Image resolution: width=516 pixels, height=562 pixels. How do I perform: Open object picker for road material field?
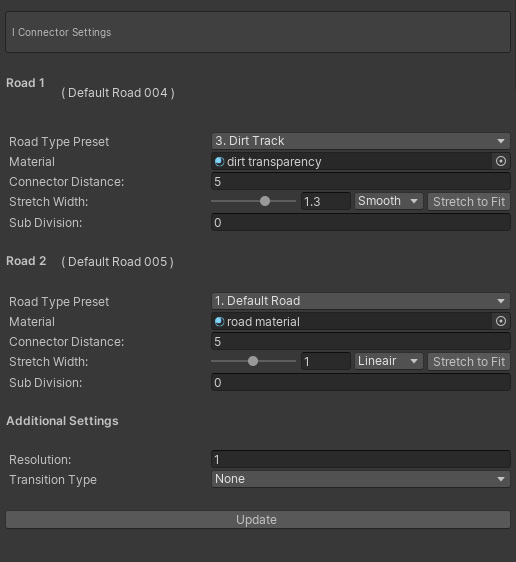(x=501, y=321)
